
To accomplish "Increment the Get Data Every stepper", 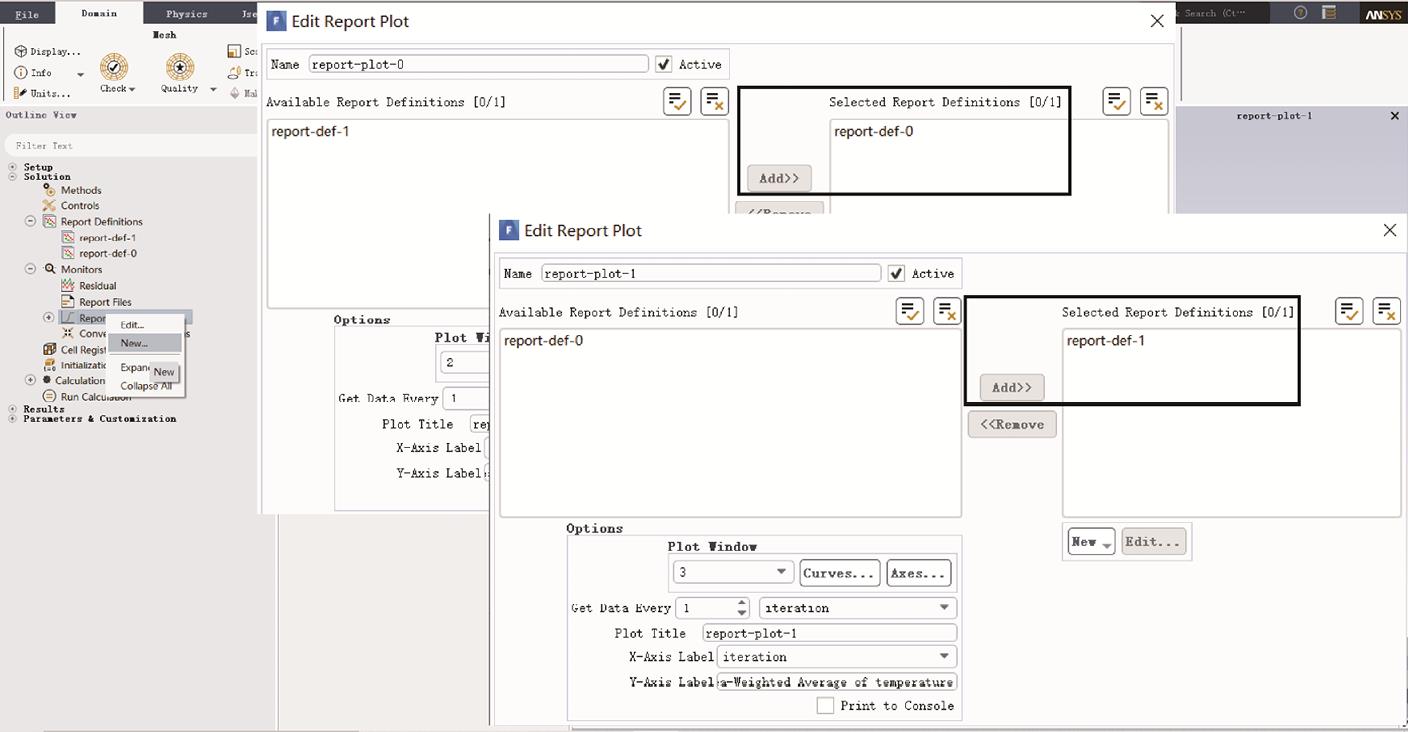I will pos(741,603).
